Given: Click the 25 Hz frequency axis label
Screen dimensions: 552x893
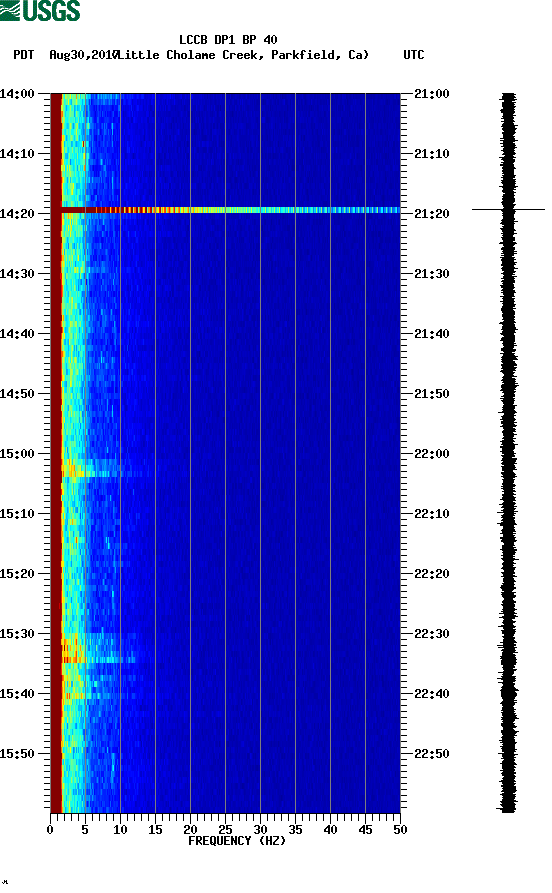Looking at the screenshot, I should [x=226, y=830].
